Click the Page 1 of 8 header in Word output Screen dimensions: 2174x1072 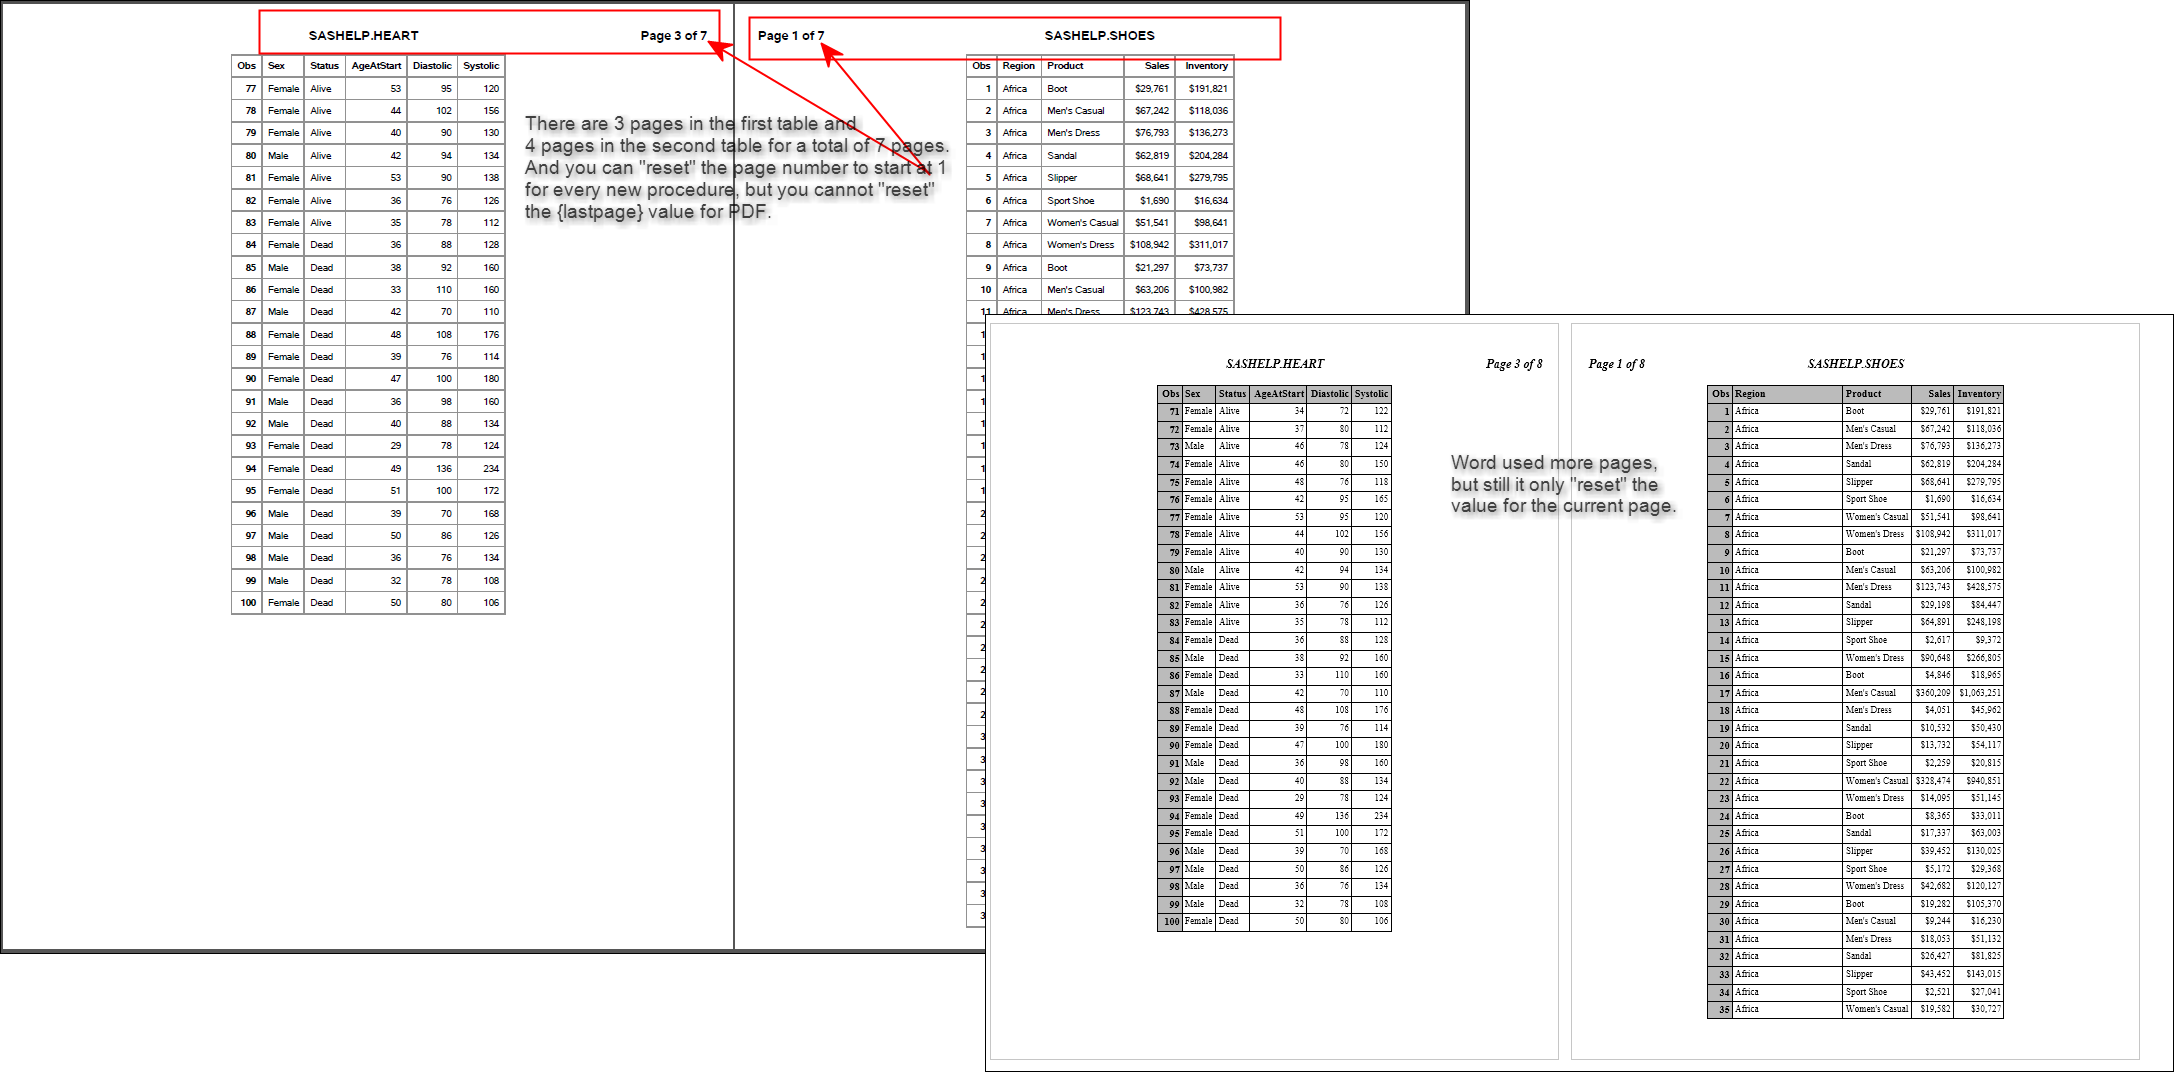click(1616, 363)
